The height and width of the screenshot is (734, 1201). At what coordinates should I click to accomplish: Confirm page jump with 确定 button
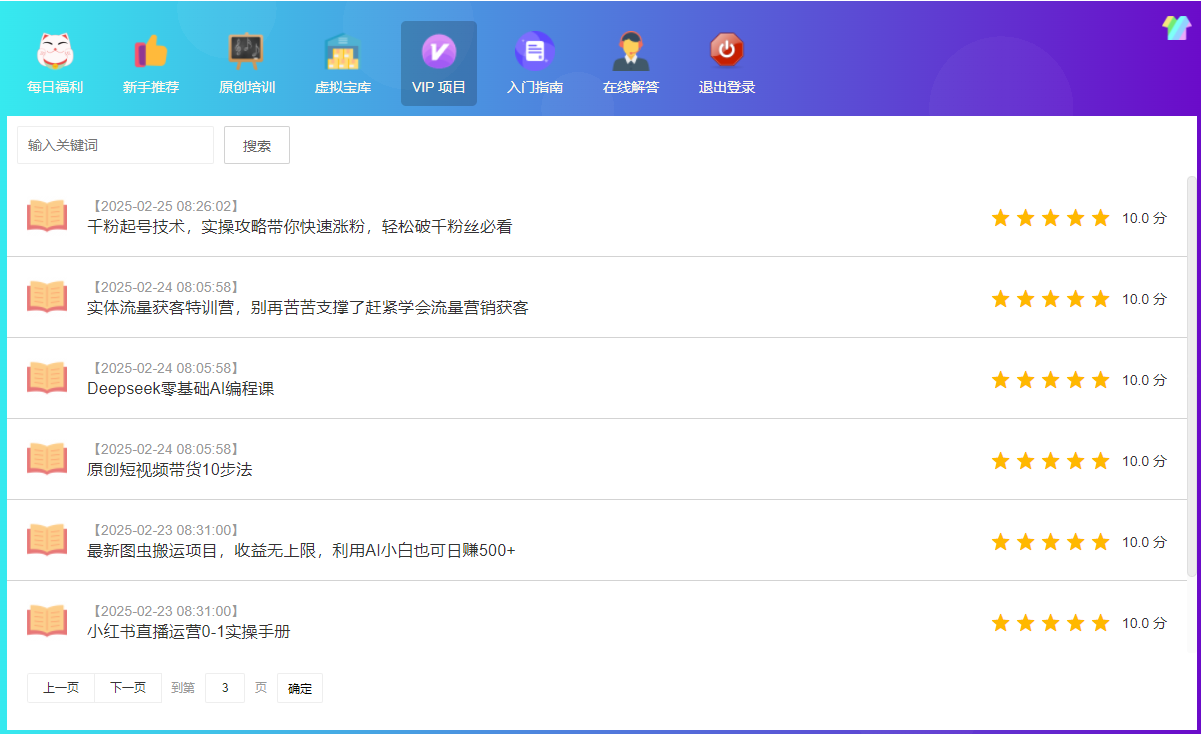[300, 688]
